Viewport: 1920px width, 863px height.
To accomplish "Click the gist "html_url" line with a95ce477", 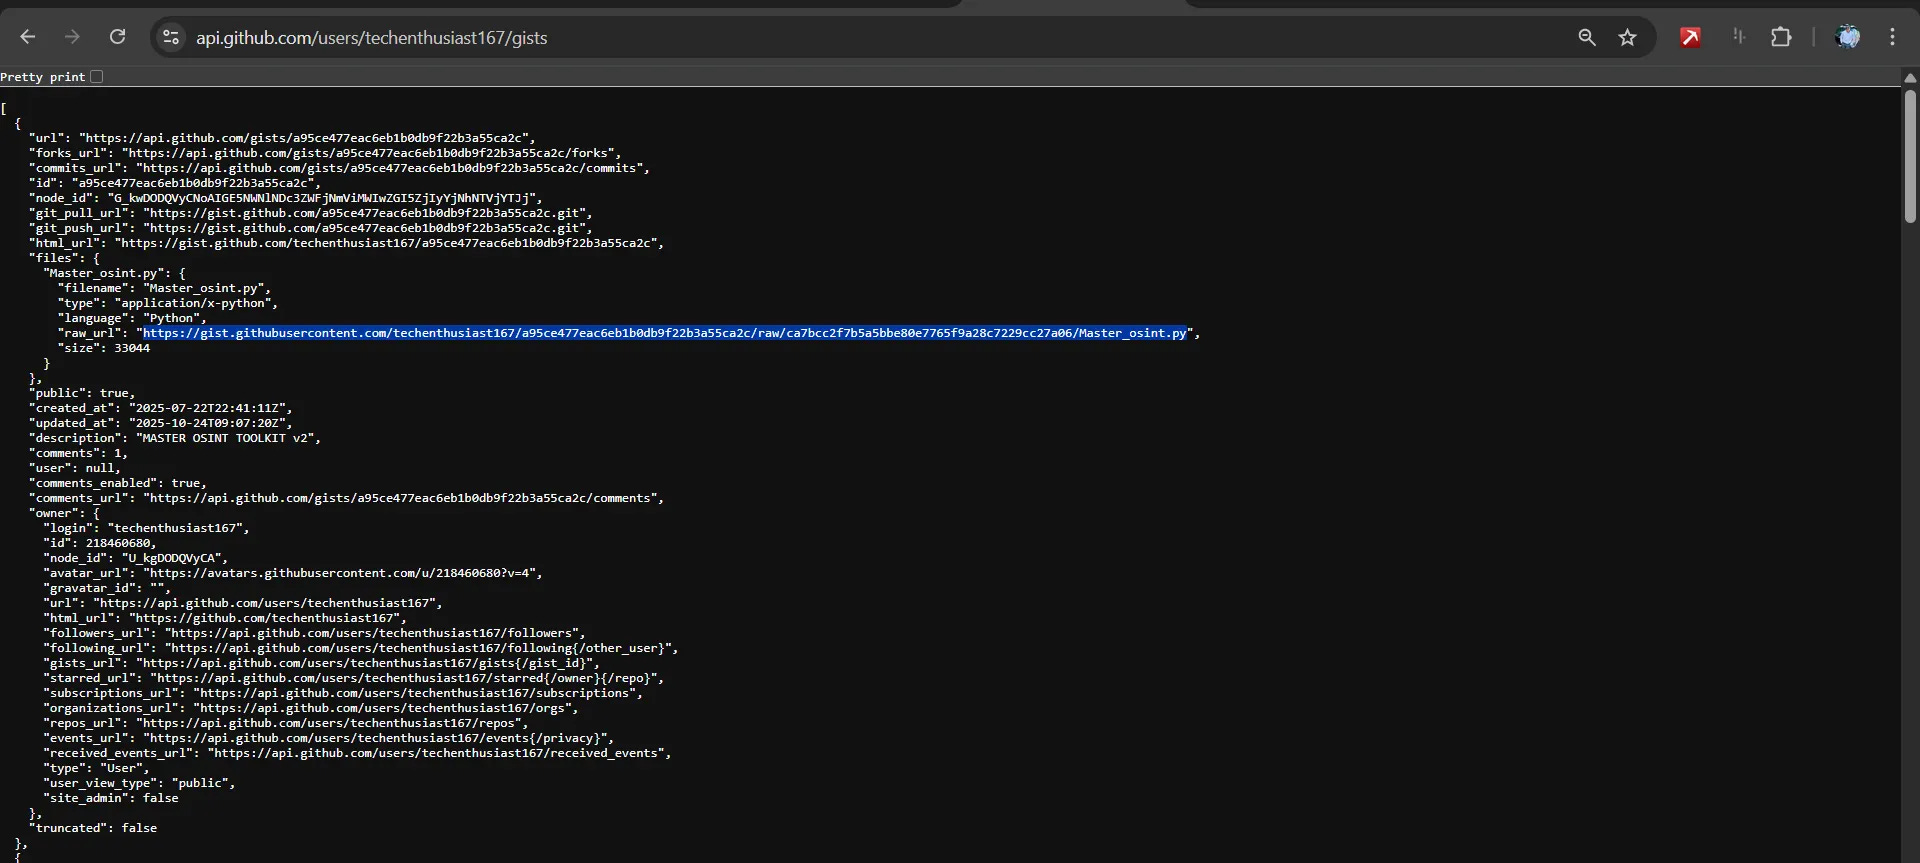I will click(346, 243).
